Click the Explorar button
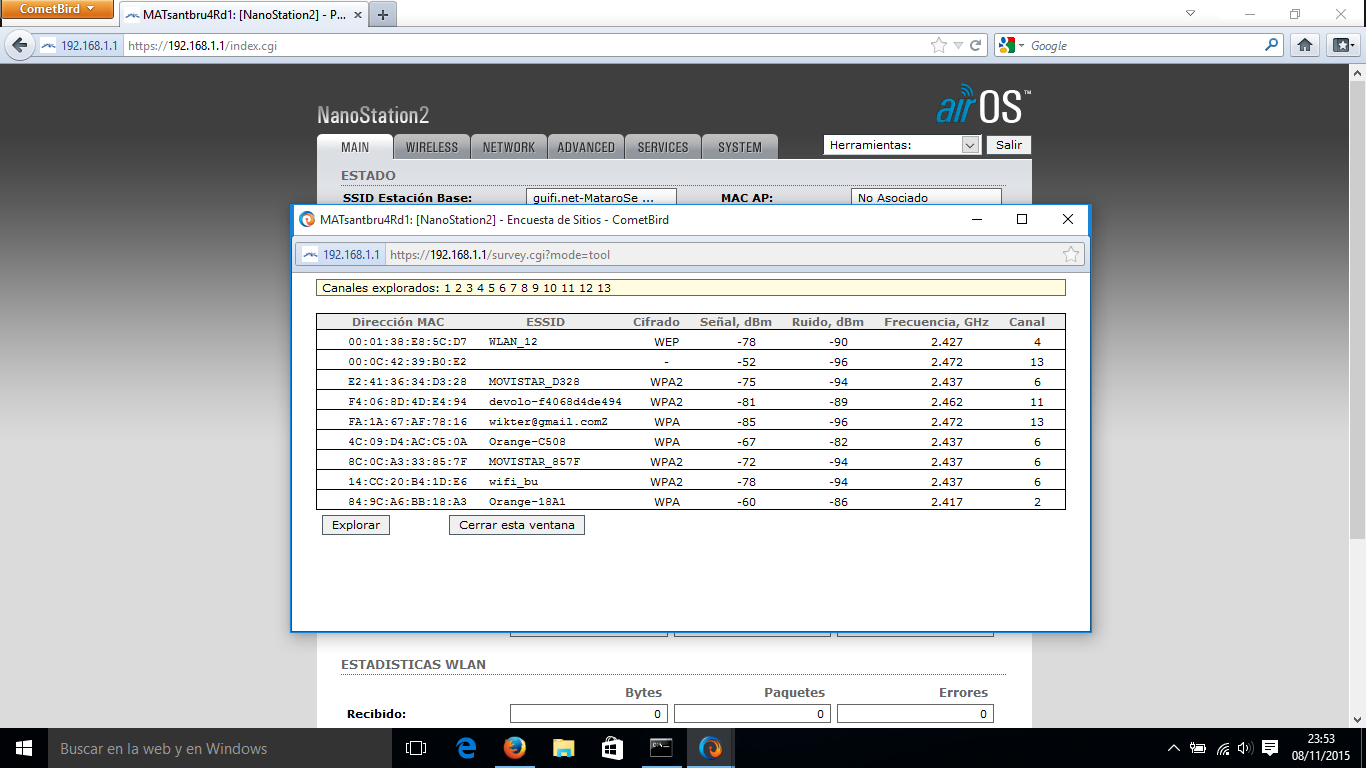 [356, 525]
